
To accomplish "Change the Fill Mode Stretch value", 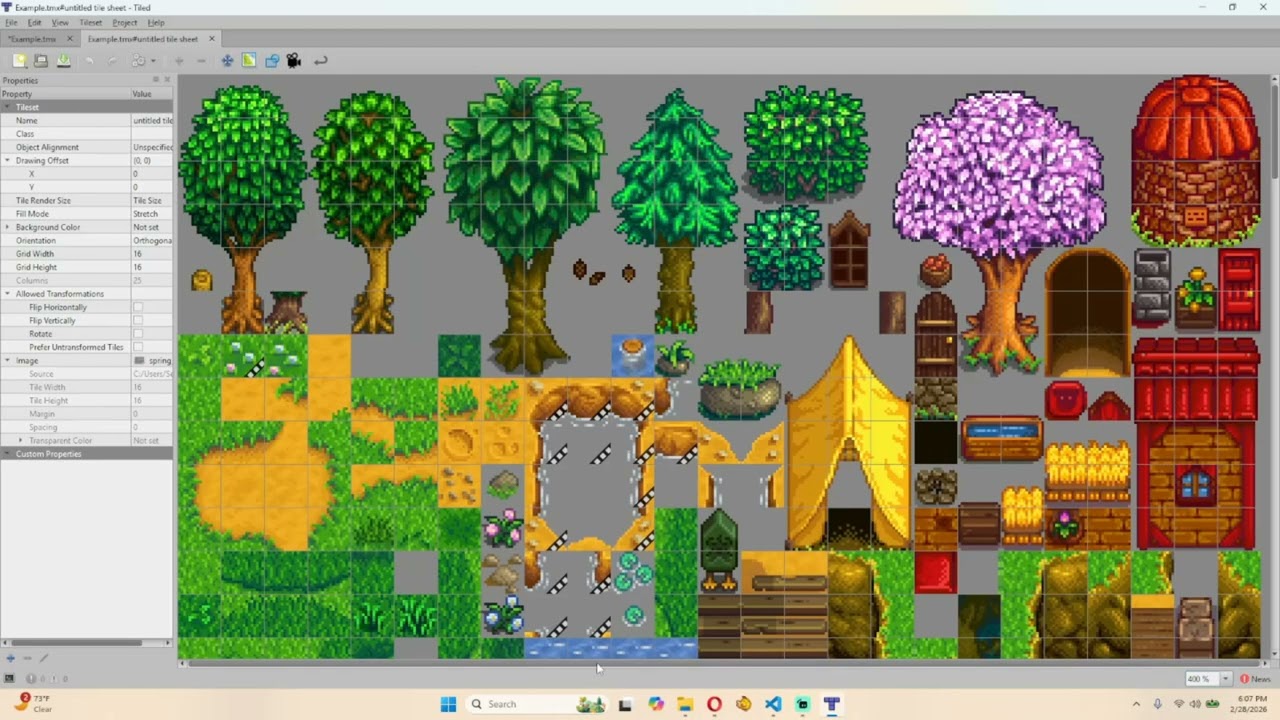I will tap(152, 214).
